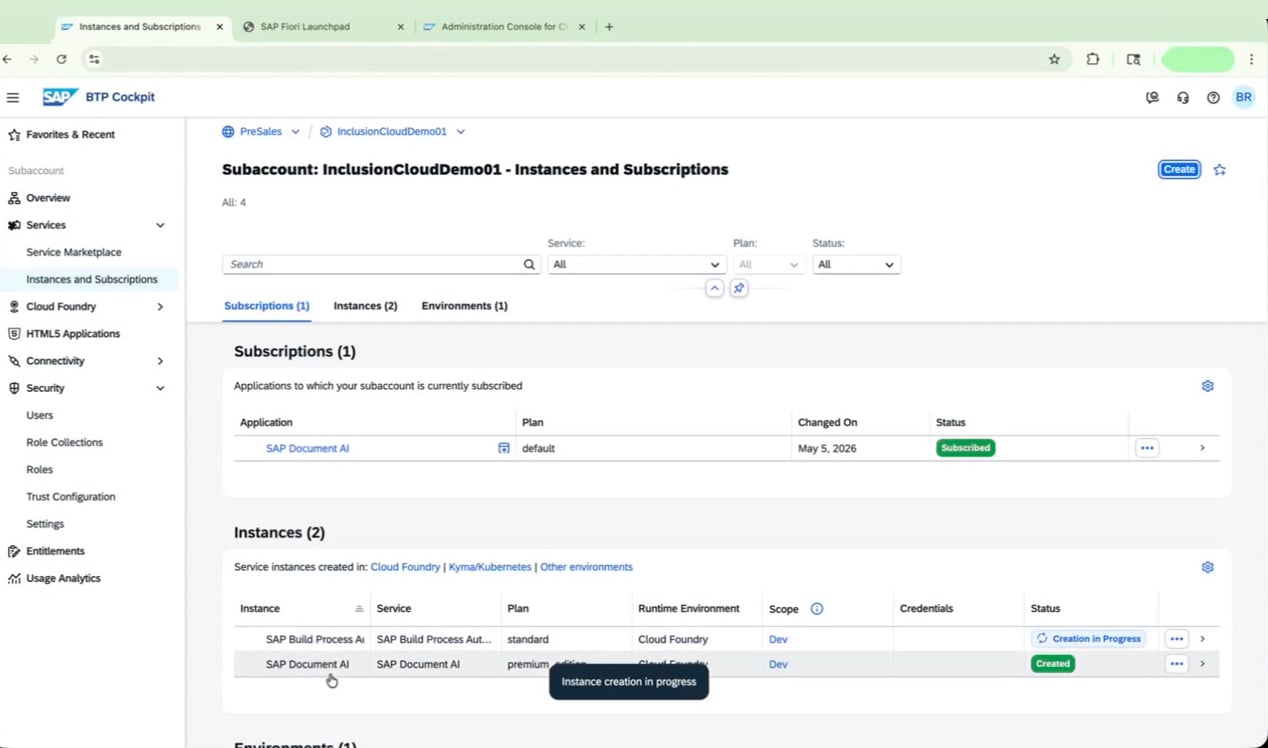This screenshot has height=748, width=1268.
Task: Open details arrow for SAP Document AI subscription
Action: (1202, 448)
